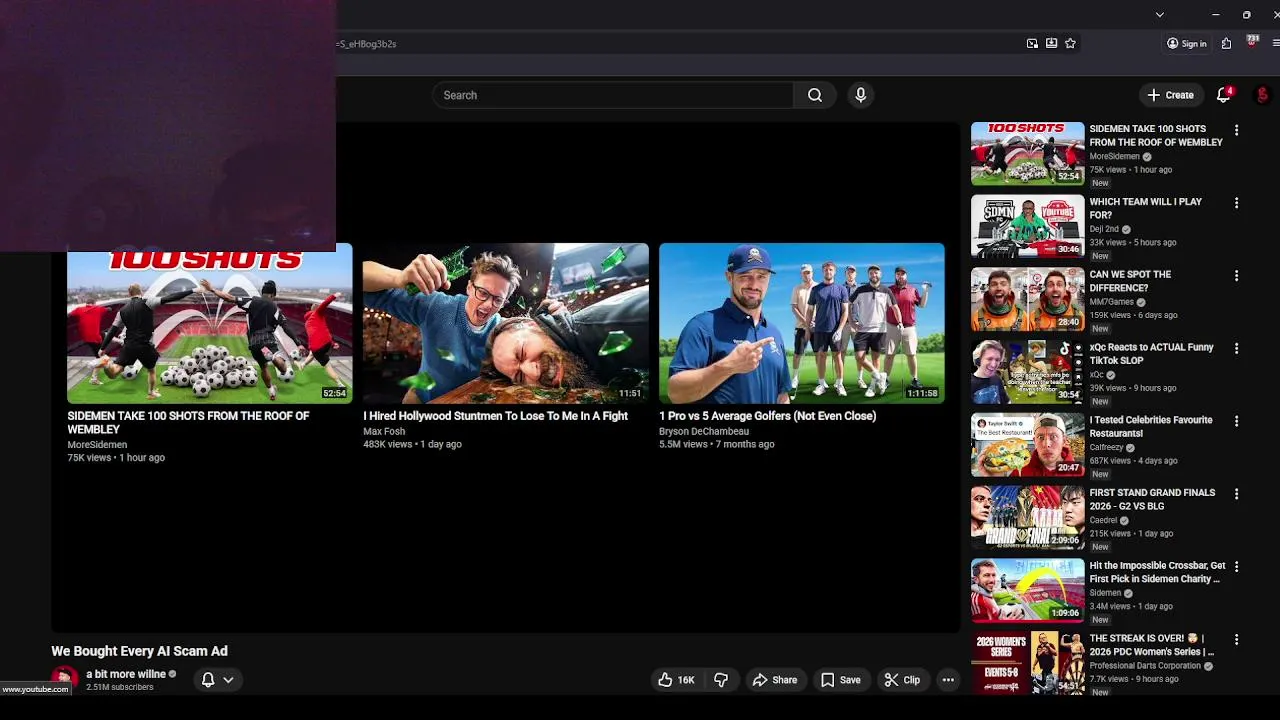
Task: Click the Create button
Action: 1170,95
